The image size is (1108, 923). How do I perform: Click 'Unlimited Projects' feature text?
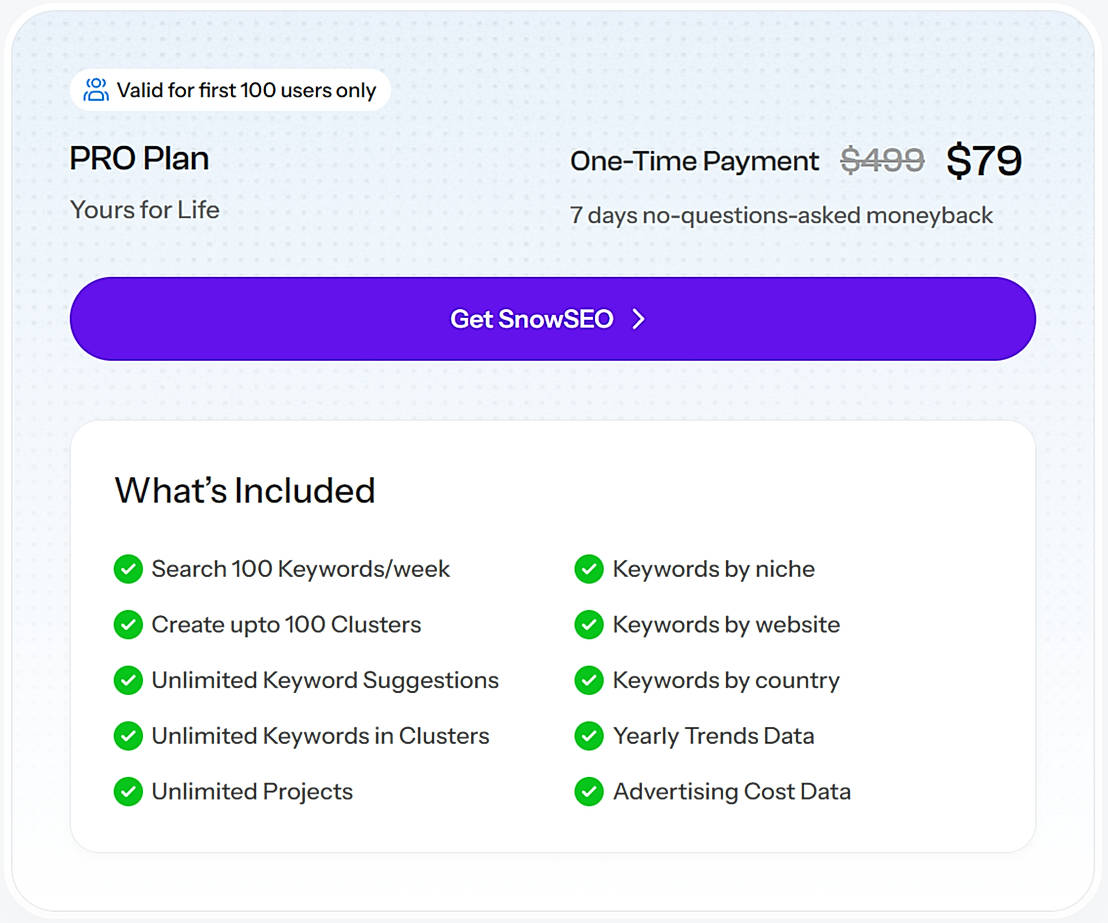click(252, 792)
